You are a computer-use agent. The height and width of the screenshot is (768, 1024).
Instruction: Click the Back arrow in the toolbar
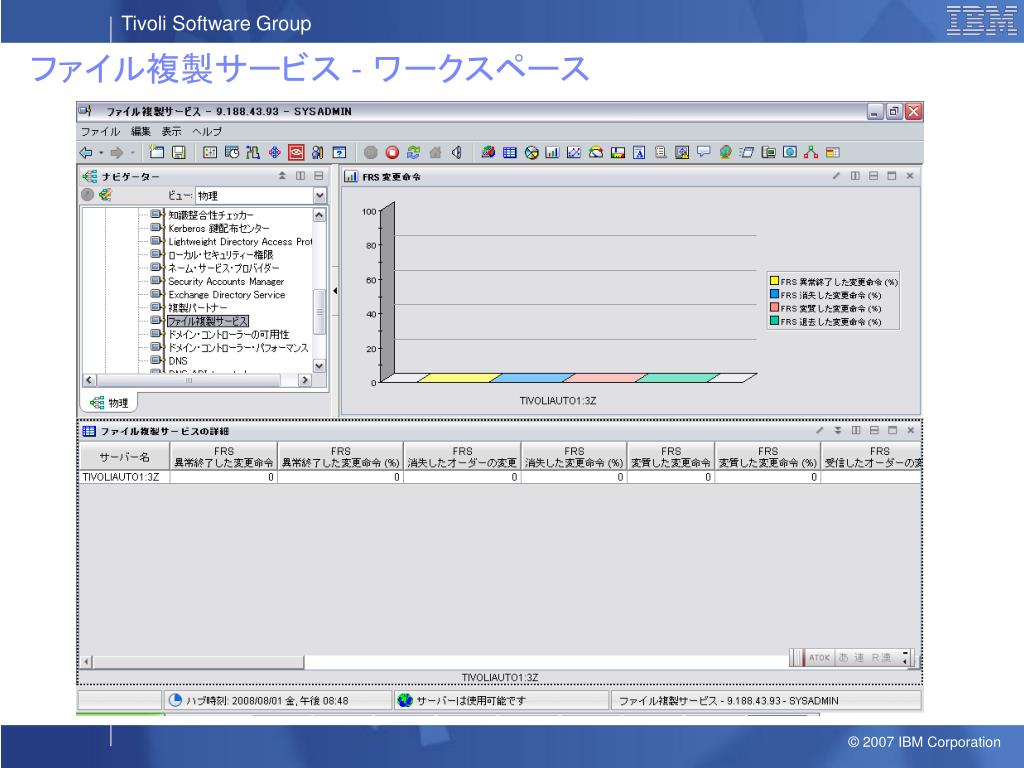pos(86,153)
